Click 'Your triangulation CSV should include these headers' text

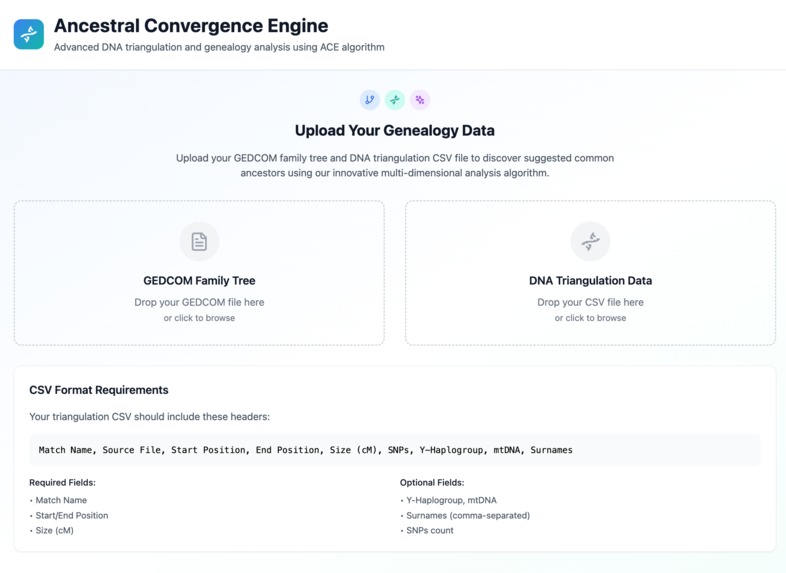pos(149,417)
